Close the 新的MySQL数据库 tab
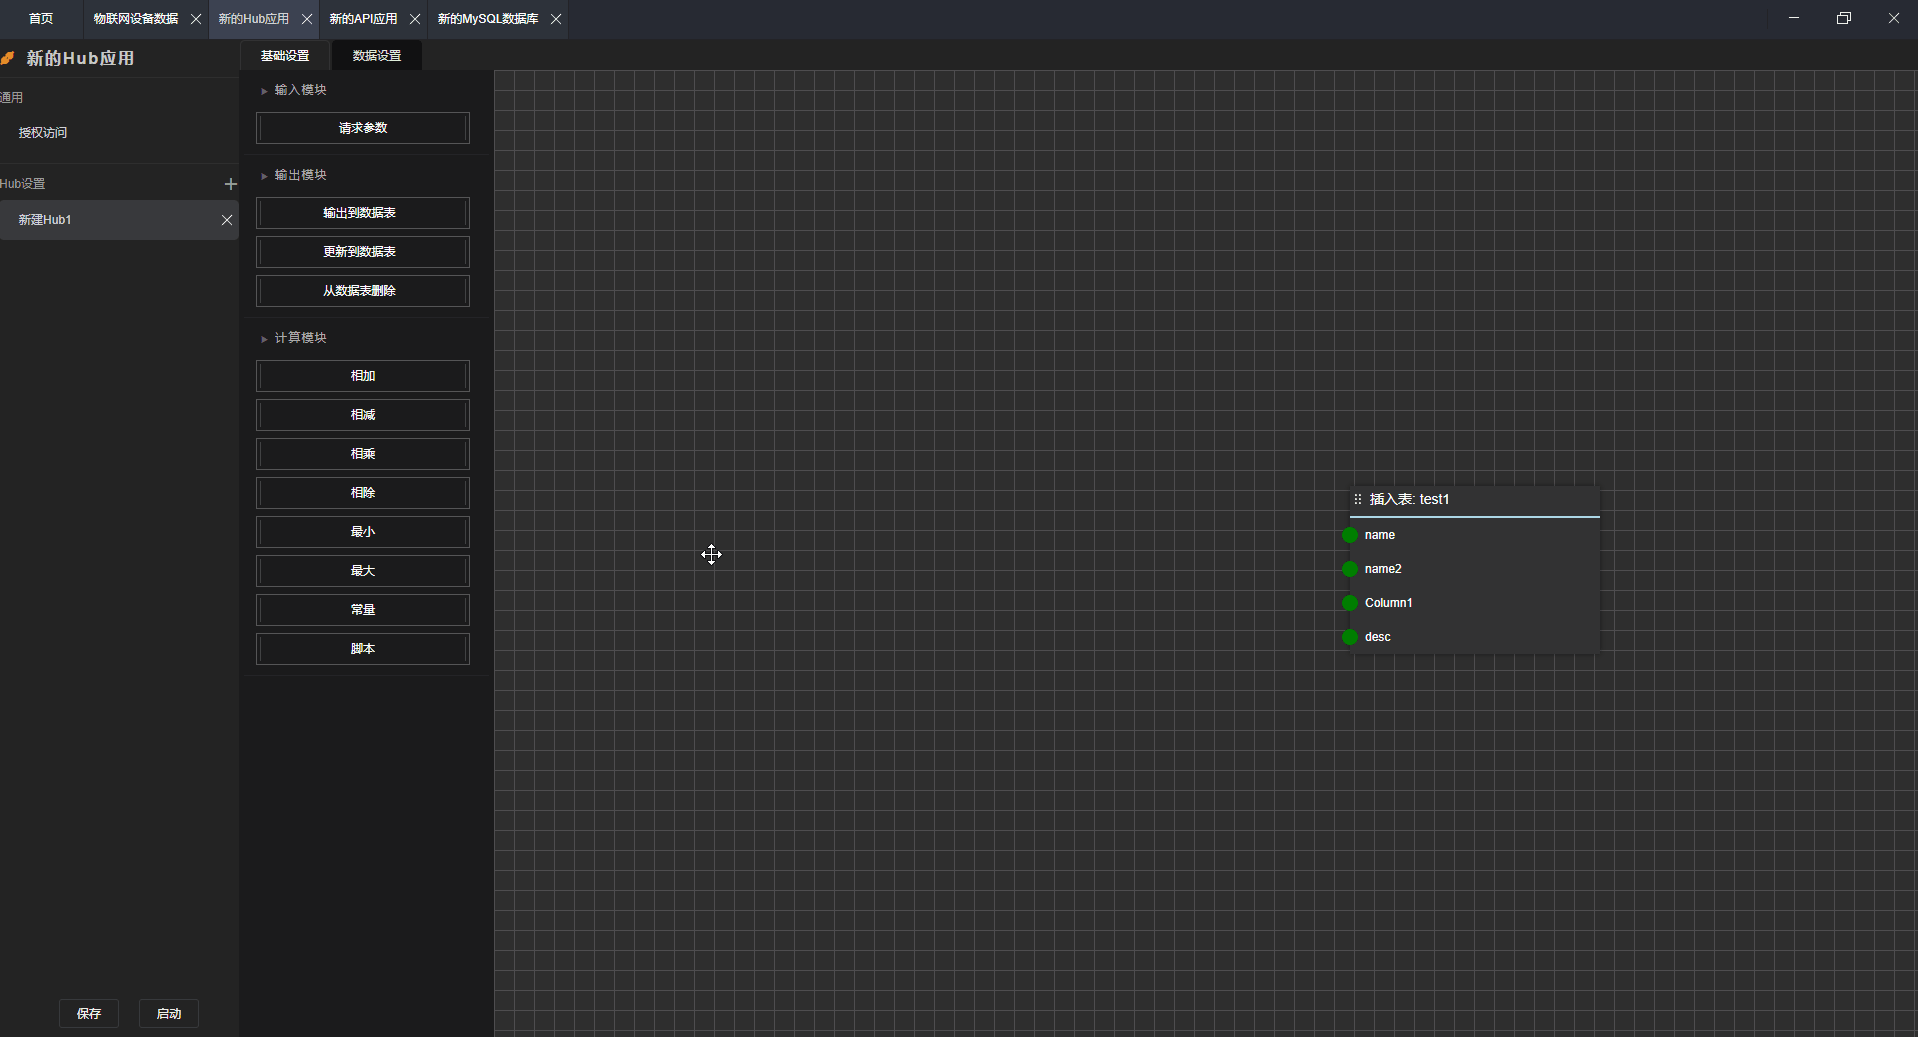The image size is (1918, 1037). [x=556, y=19]
